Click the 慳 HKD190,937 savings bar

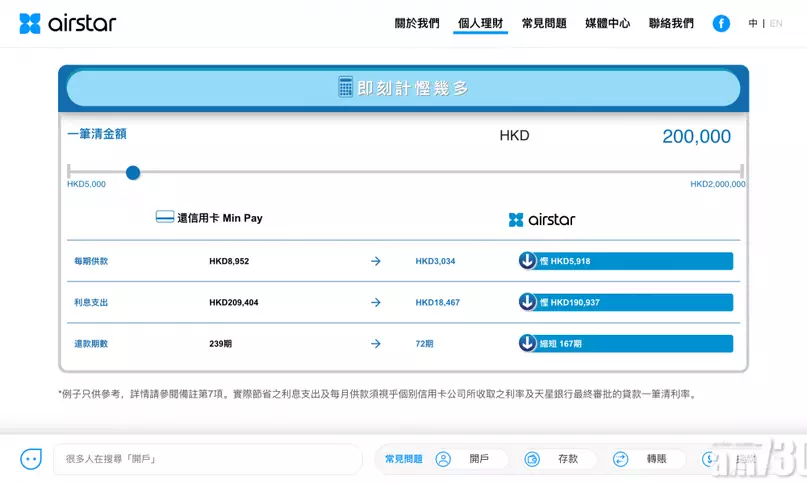[x=626, y=302]
